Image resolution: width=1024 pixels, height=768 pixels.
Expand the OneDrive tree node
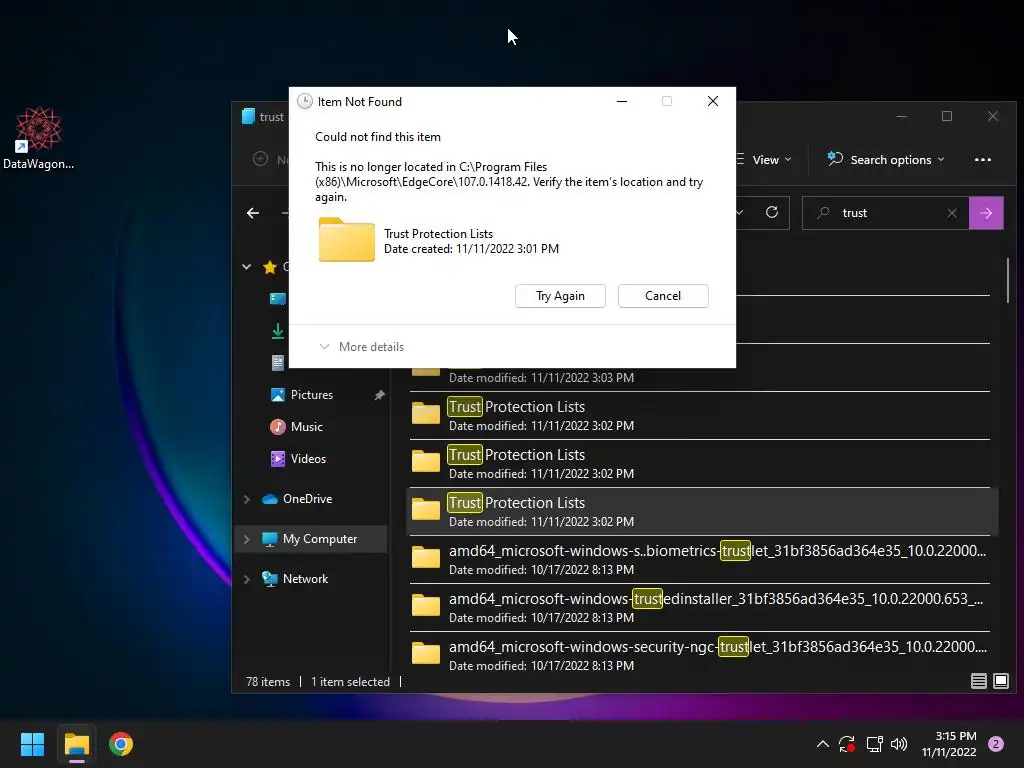click(247, 499)
